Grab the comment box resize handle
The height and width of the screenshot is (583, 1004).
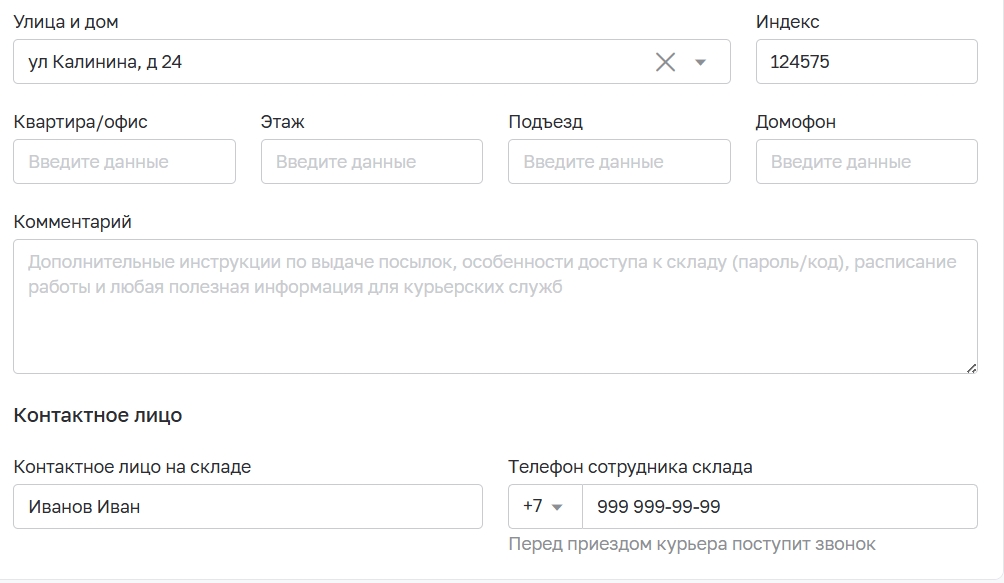[x=971, y=368]
